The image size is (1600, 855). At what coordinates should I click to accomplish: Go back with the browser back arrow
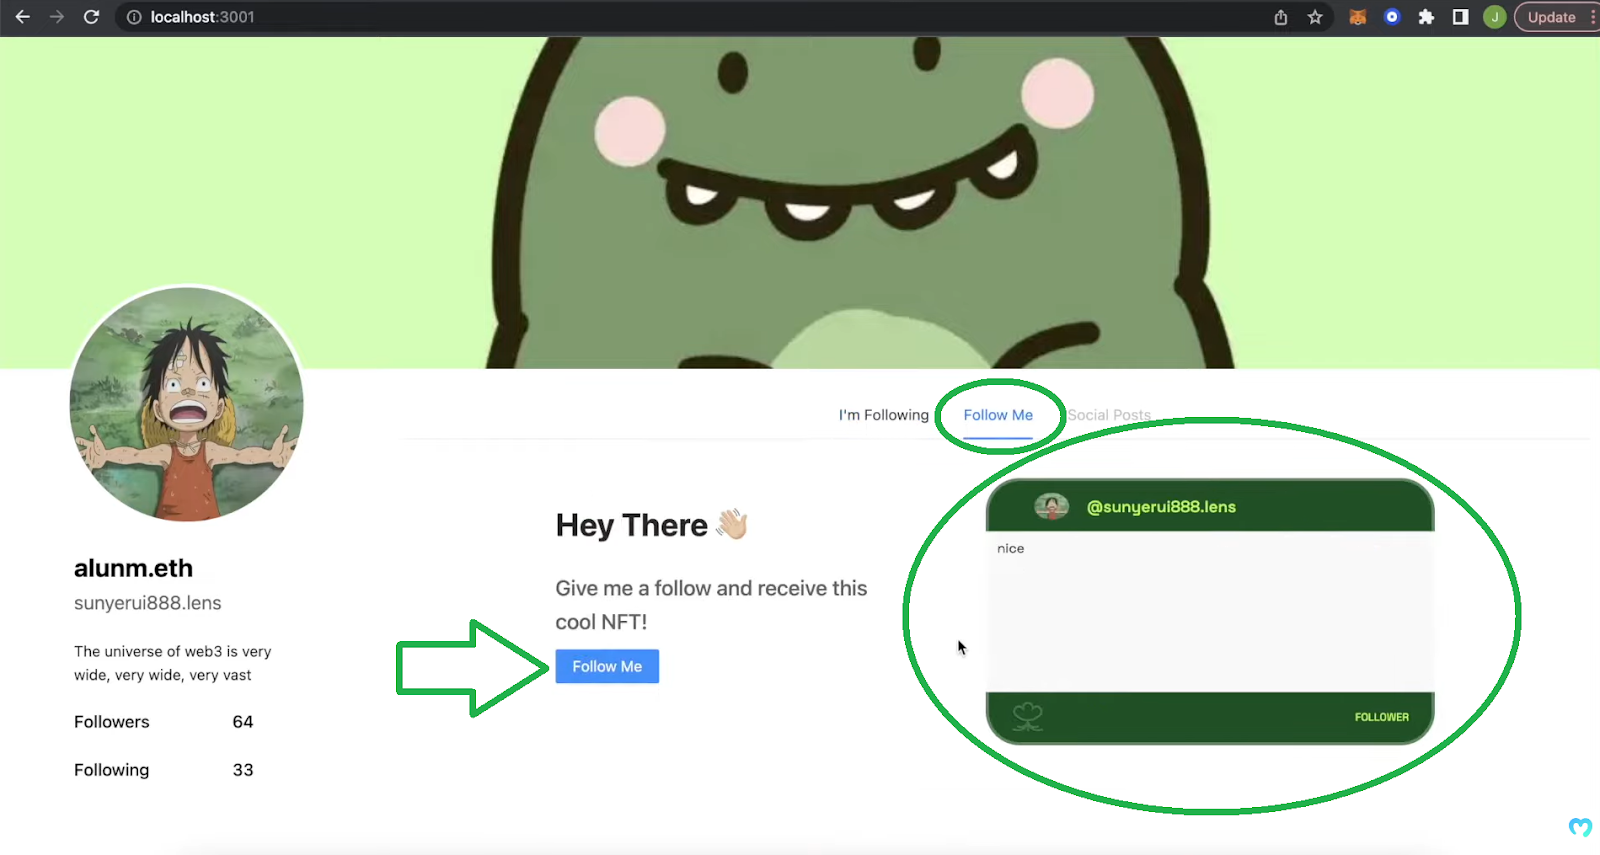pyautogui.click(x=22, y=17)
